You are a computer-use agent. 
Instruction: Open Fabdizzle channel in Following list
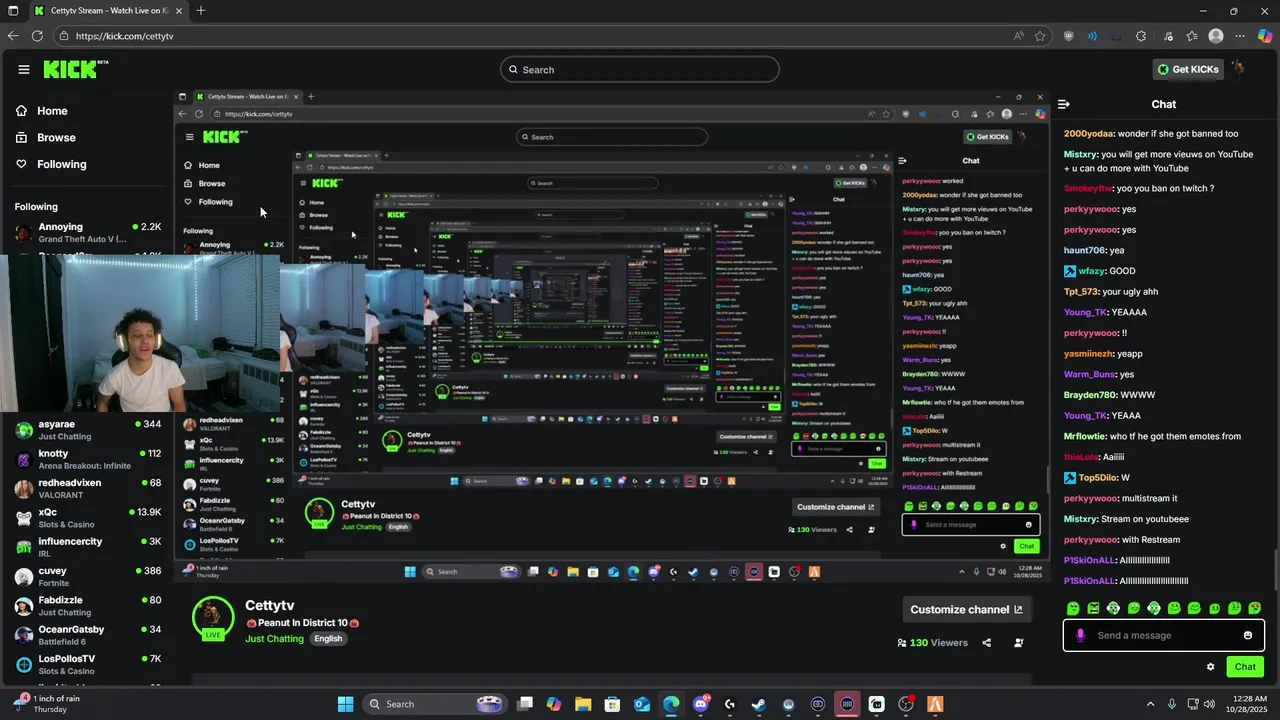88,606
